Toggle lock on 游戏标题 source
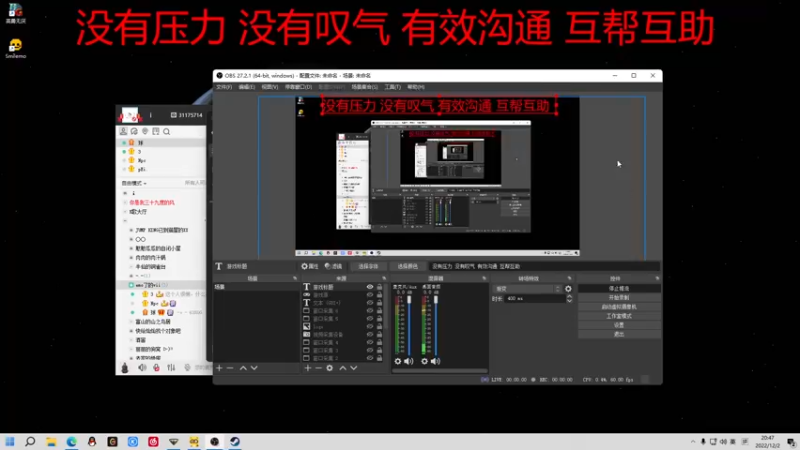The height and width of the screenshot is (450, 800). click(x=379, y=287)
